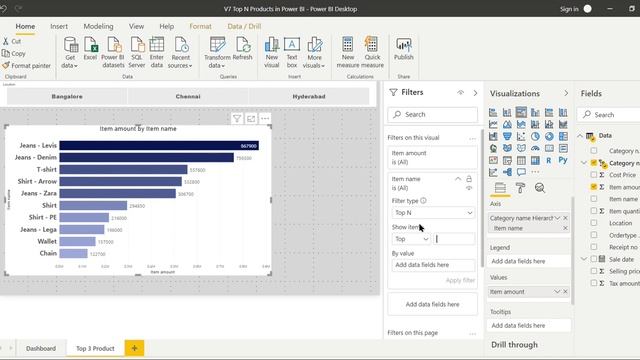Check the Location field

tap(594, 223)
